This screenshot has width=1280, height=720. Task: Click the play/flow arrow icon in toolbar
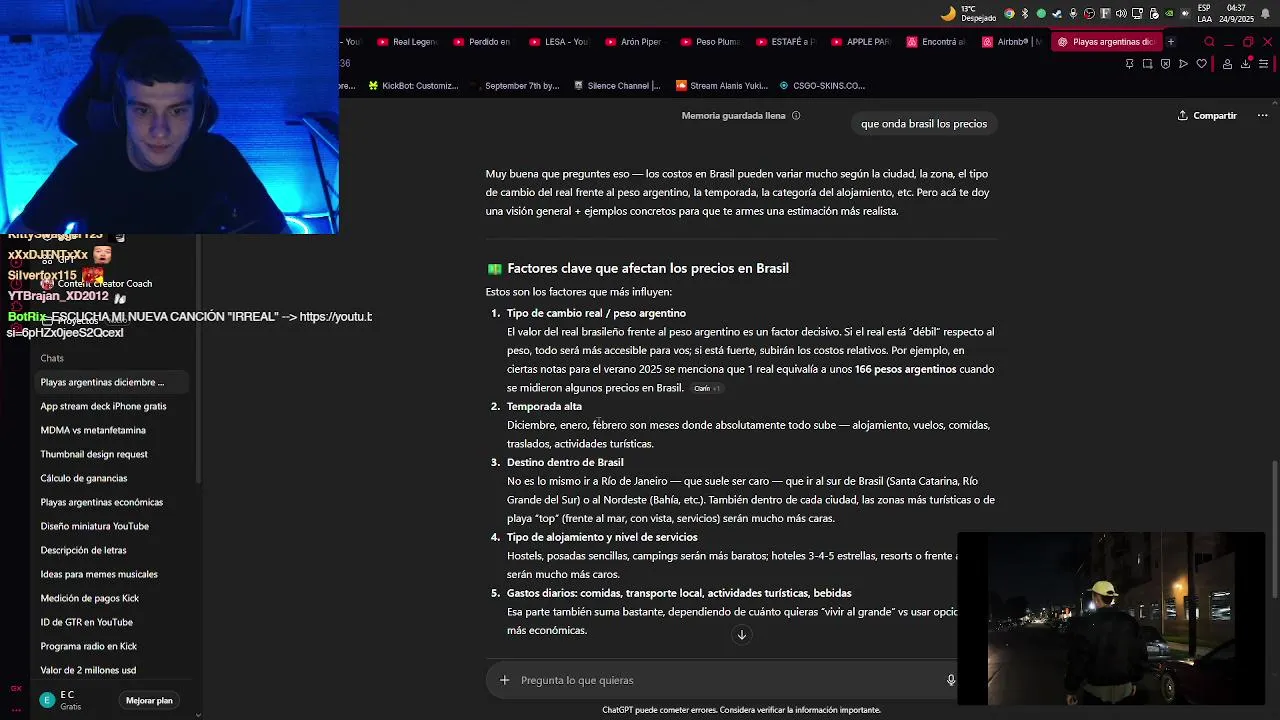[x=1184, y=64]
